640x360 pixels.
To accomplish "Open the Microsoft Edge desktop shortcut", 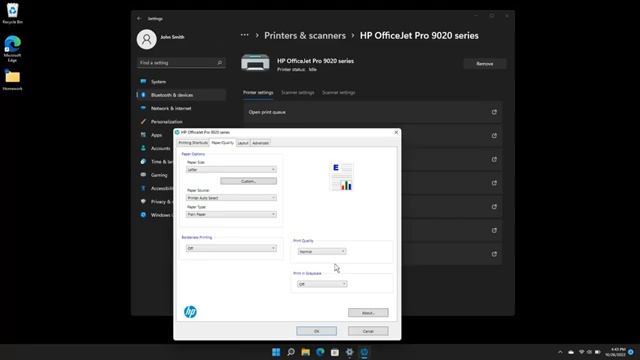I will pos(12,49).
